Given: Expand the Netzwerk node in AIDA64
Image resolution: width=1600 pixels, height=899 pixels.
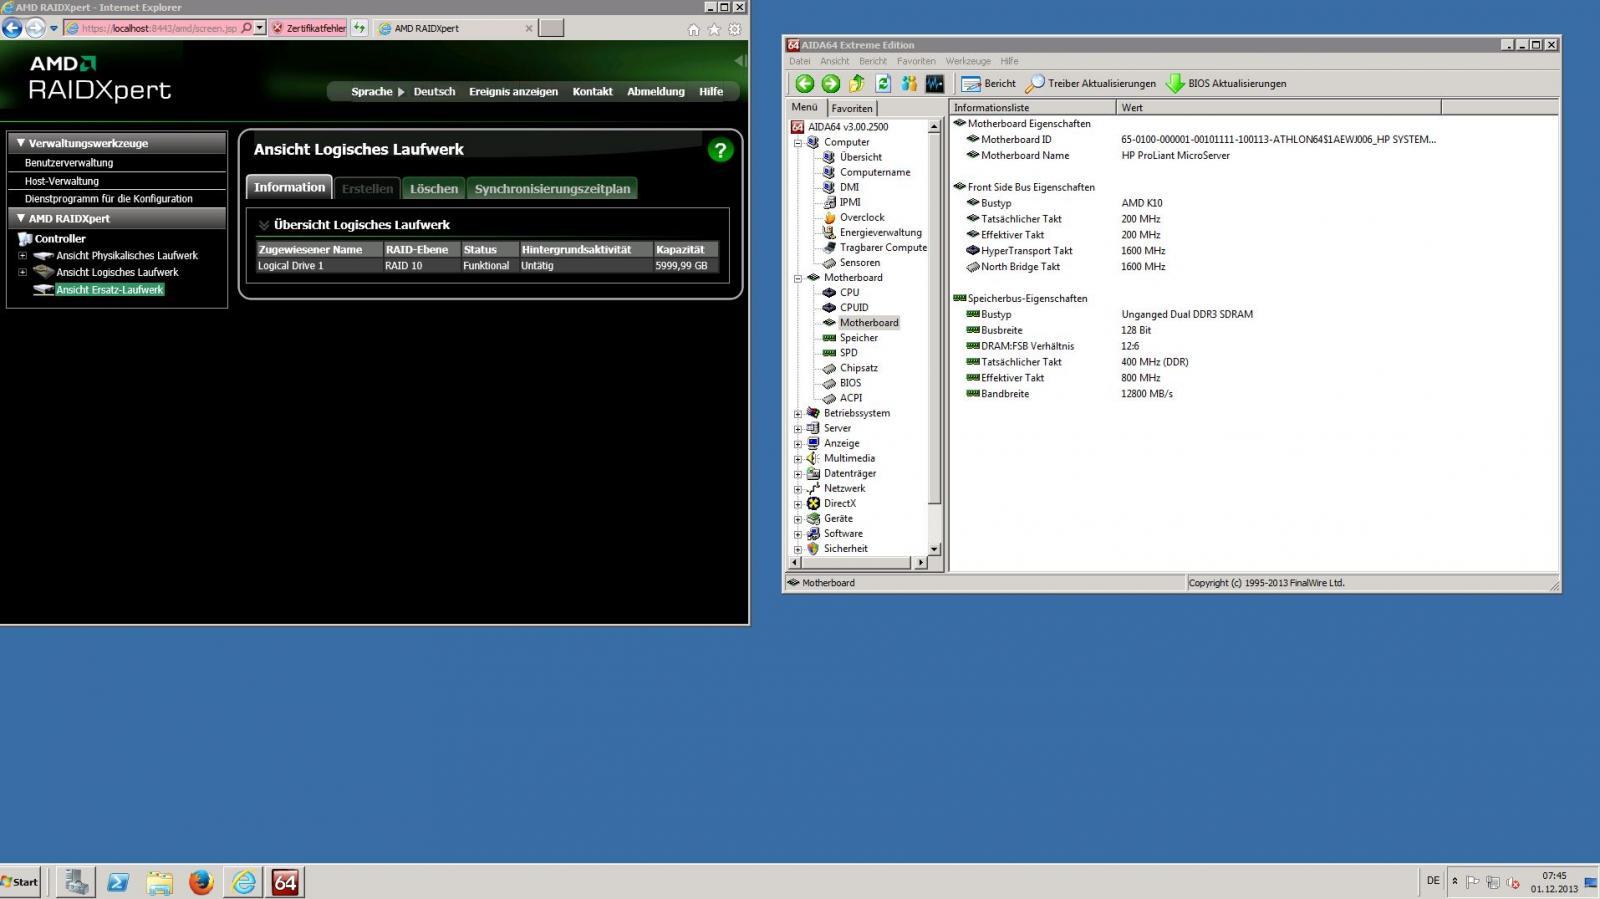Looking at the screenshot, I should point(798,489).
